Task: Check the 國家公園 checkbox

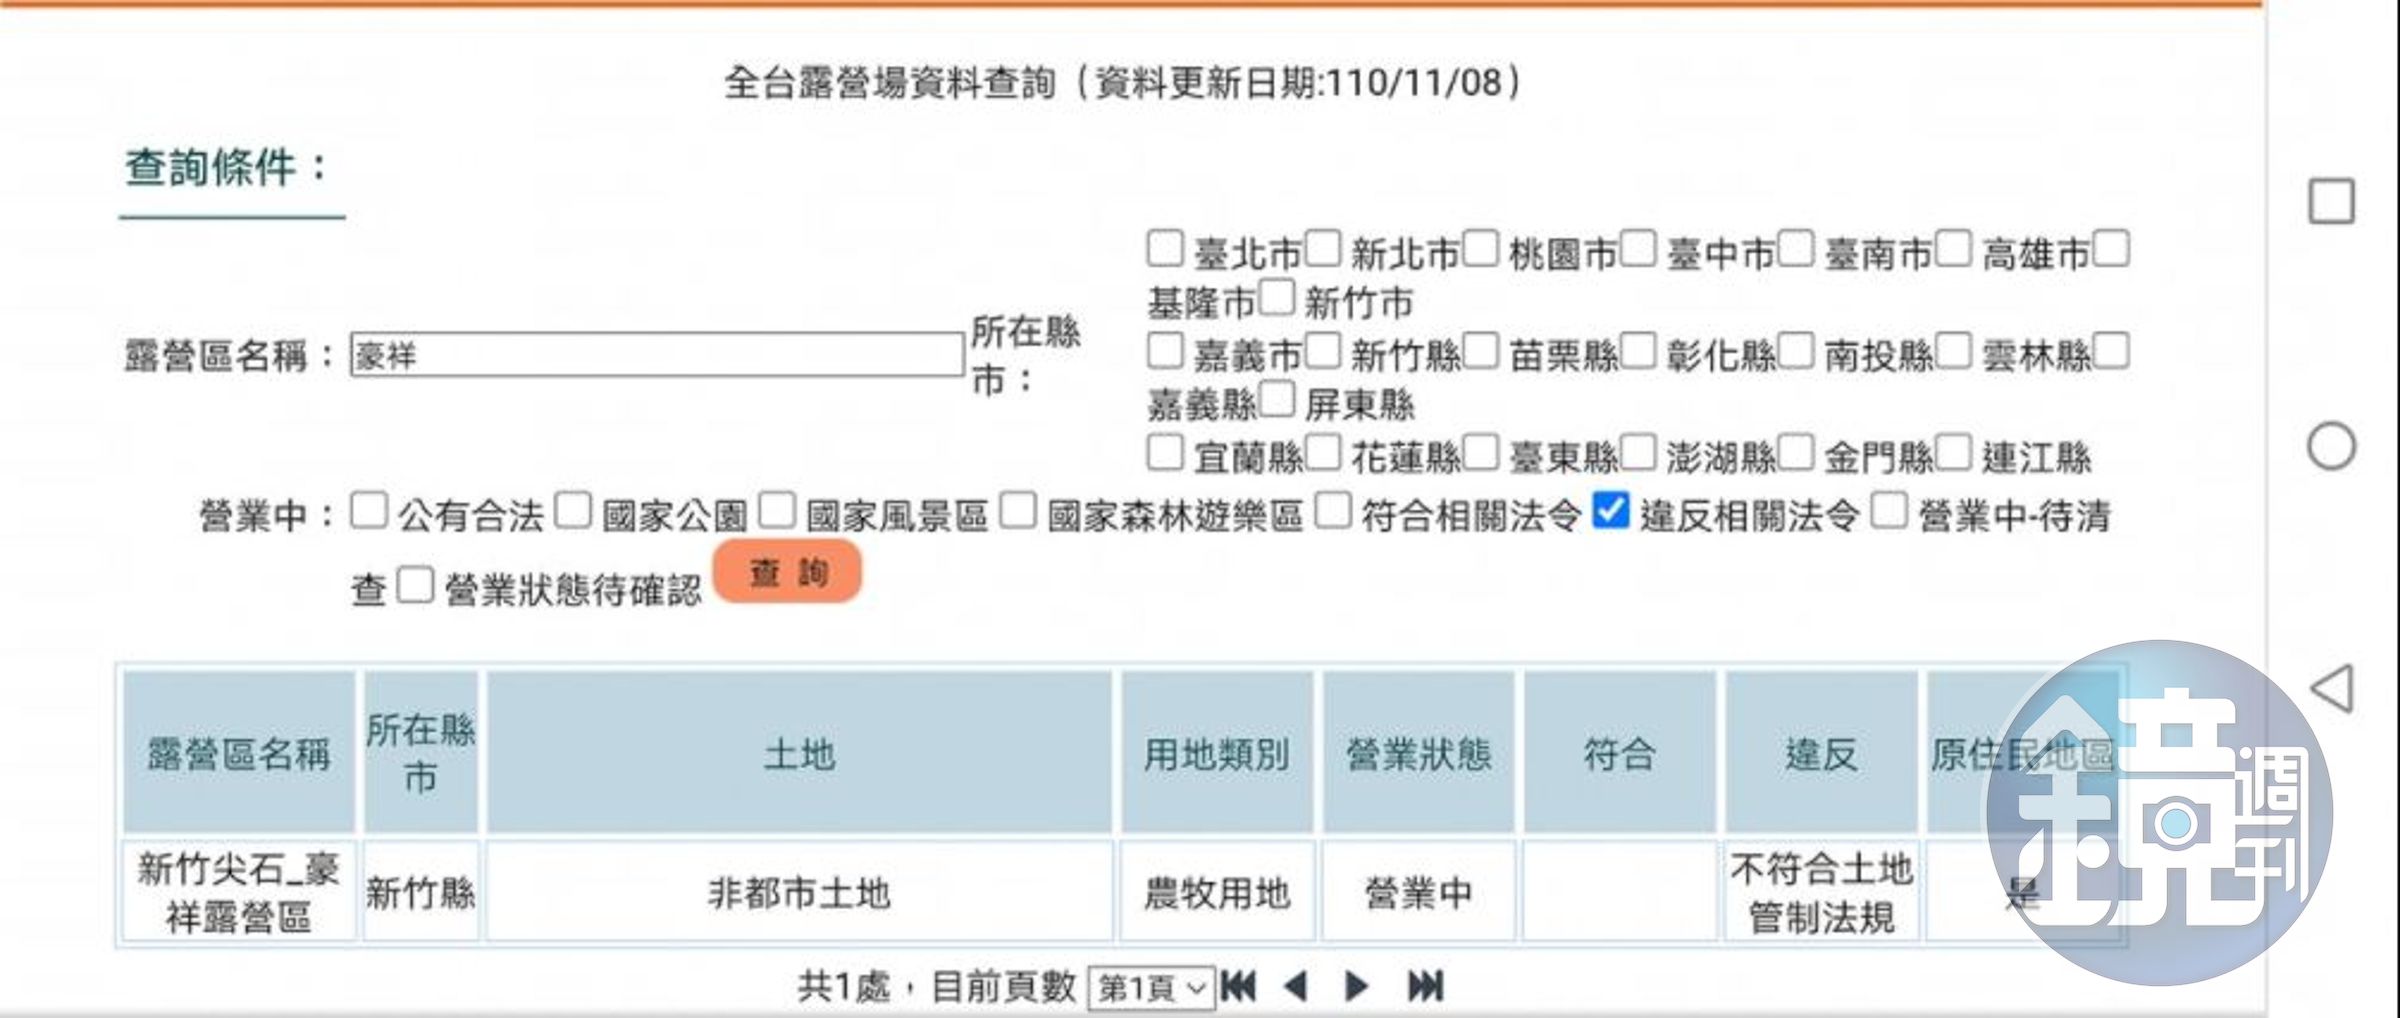Action: (574, 510)
